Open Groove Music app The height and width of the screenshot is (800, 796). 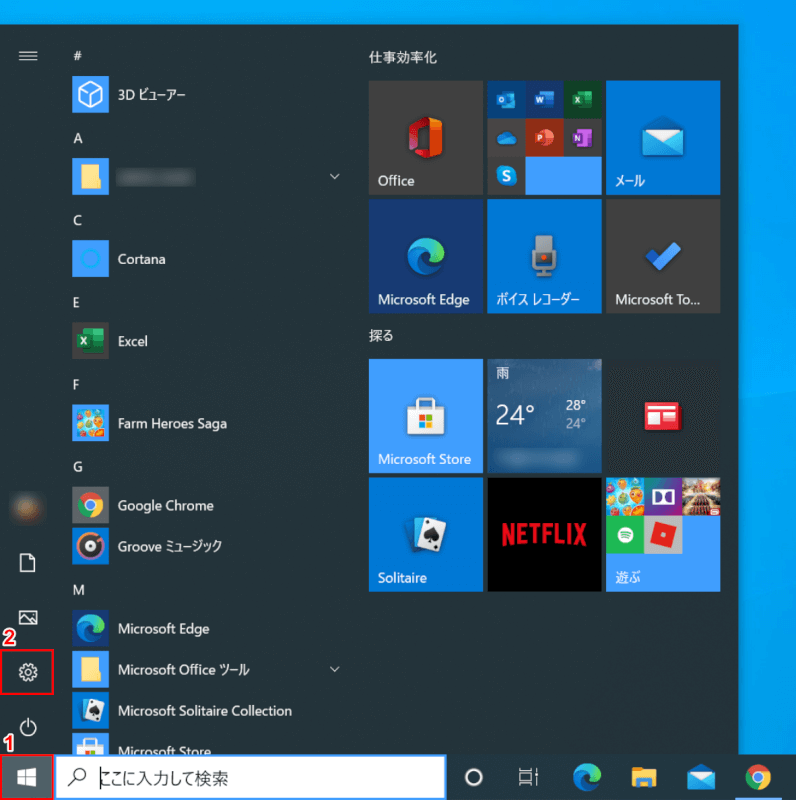pos(204,546)
